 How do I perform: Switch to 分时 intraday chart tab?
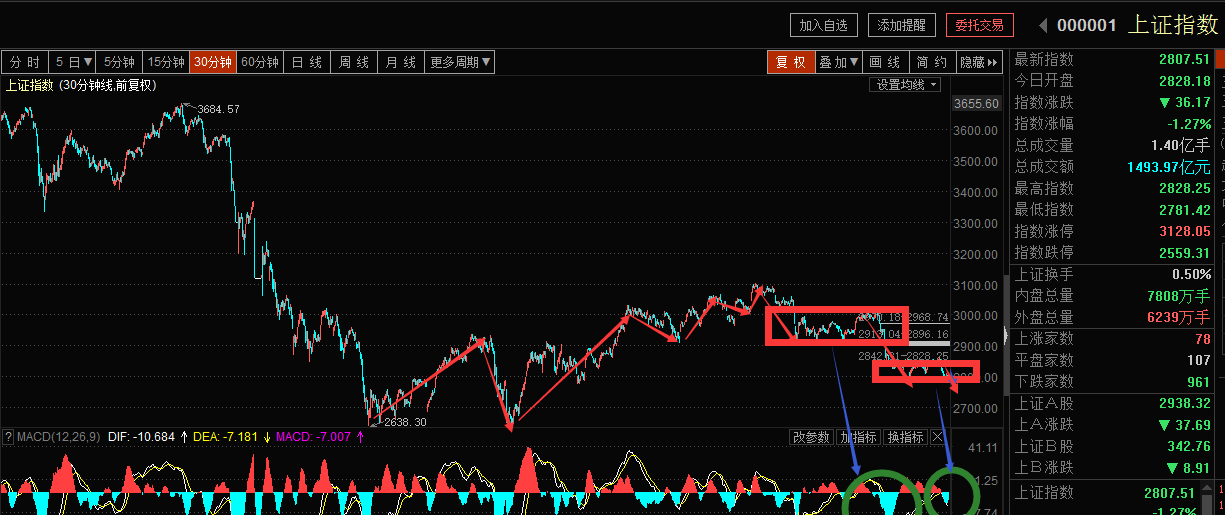[x=25, y=62]
